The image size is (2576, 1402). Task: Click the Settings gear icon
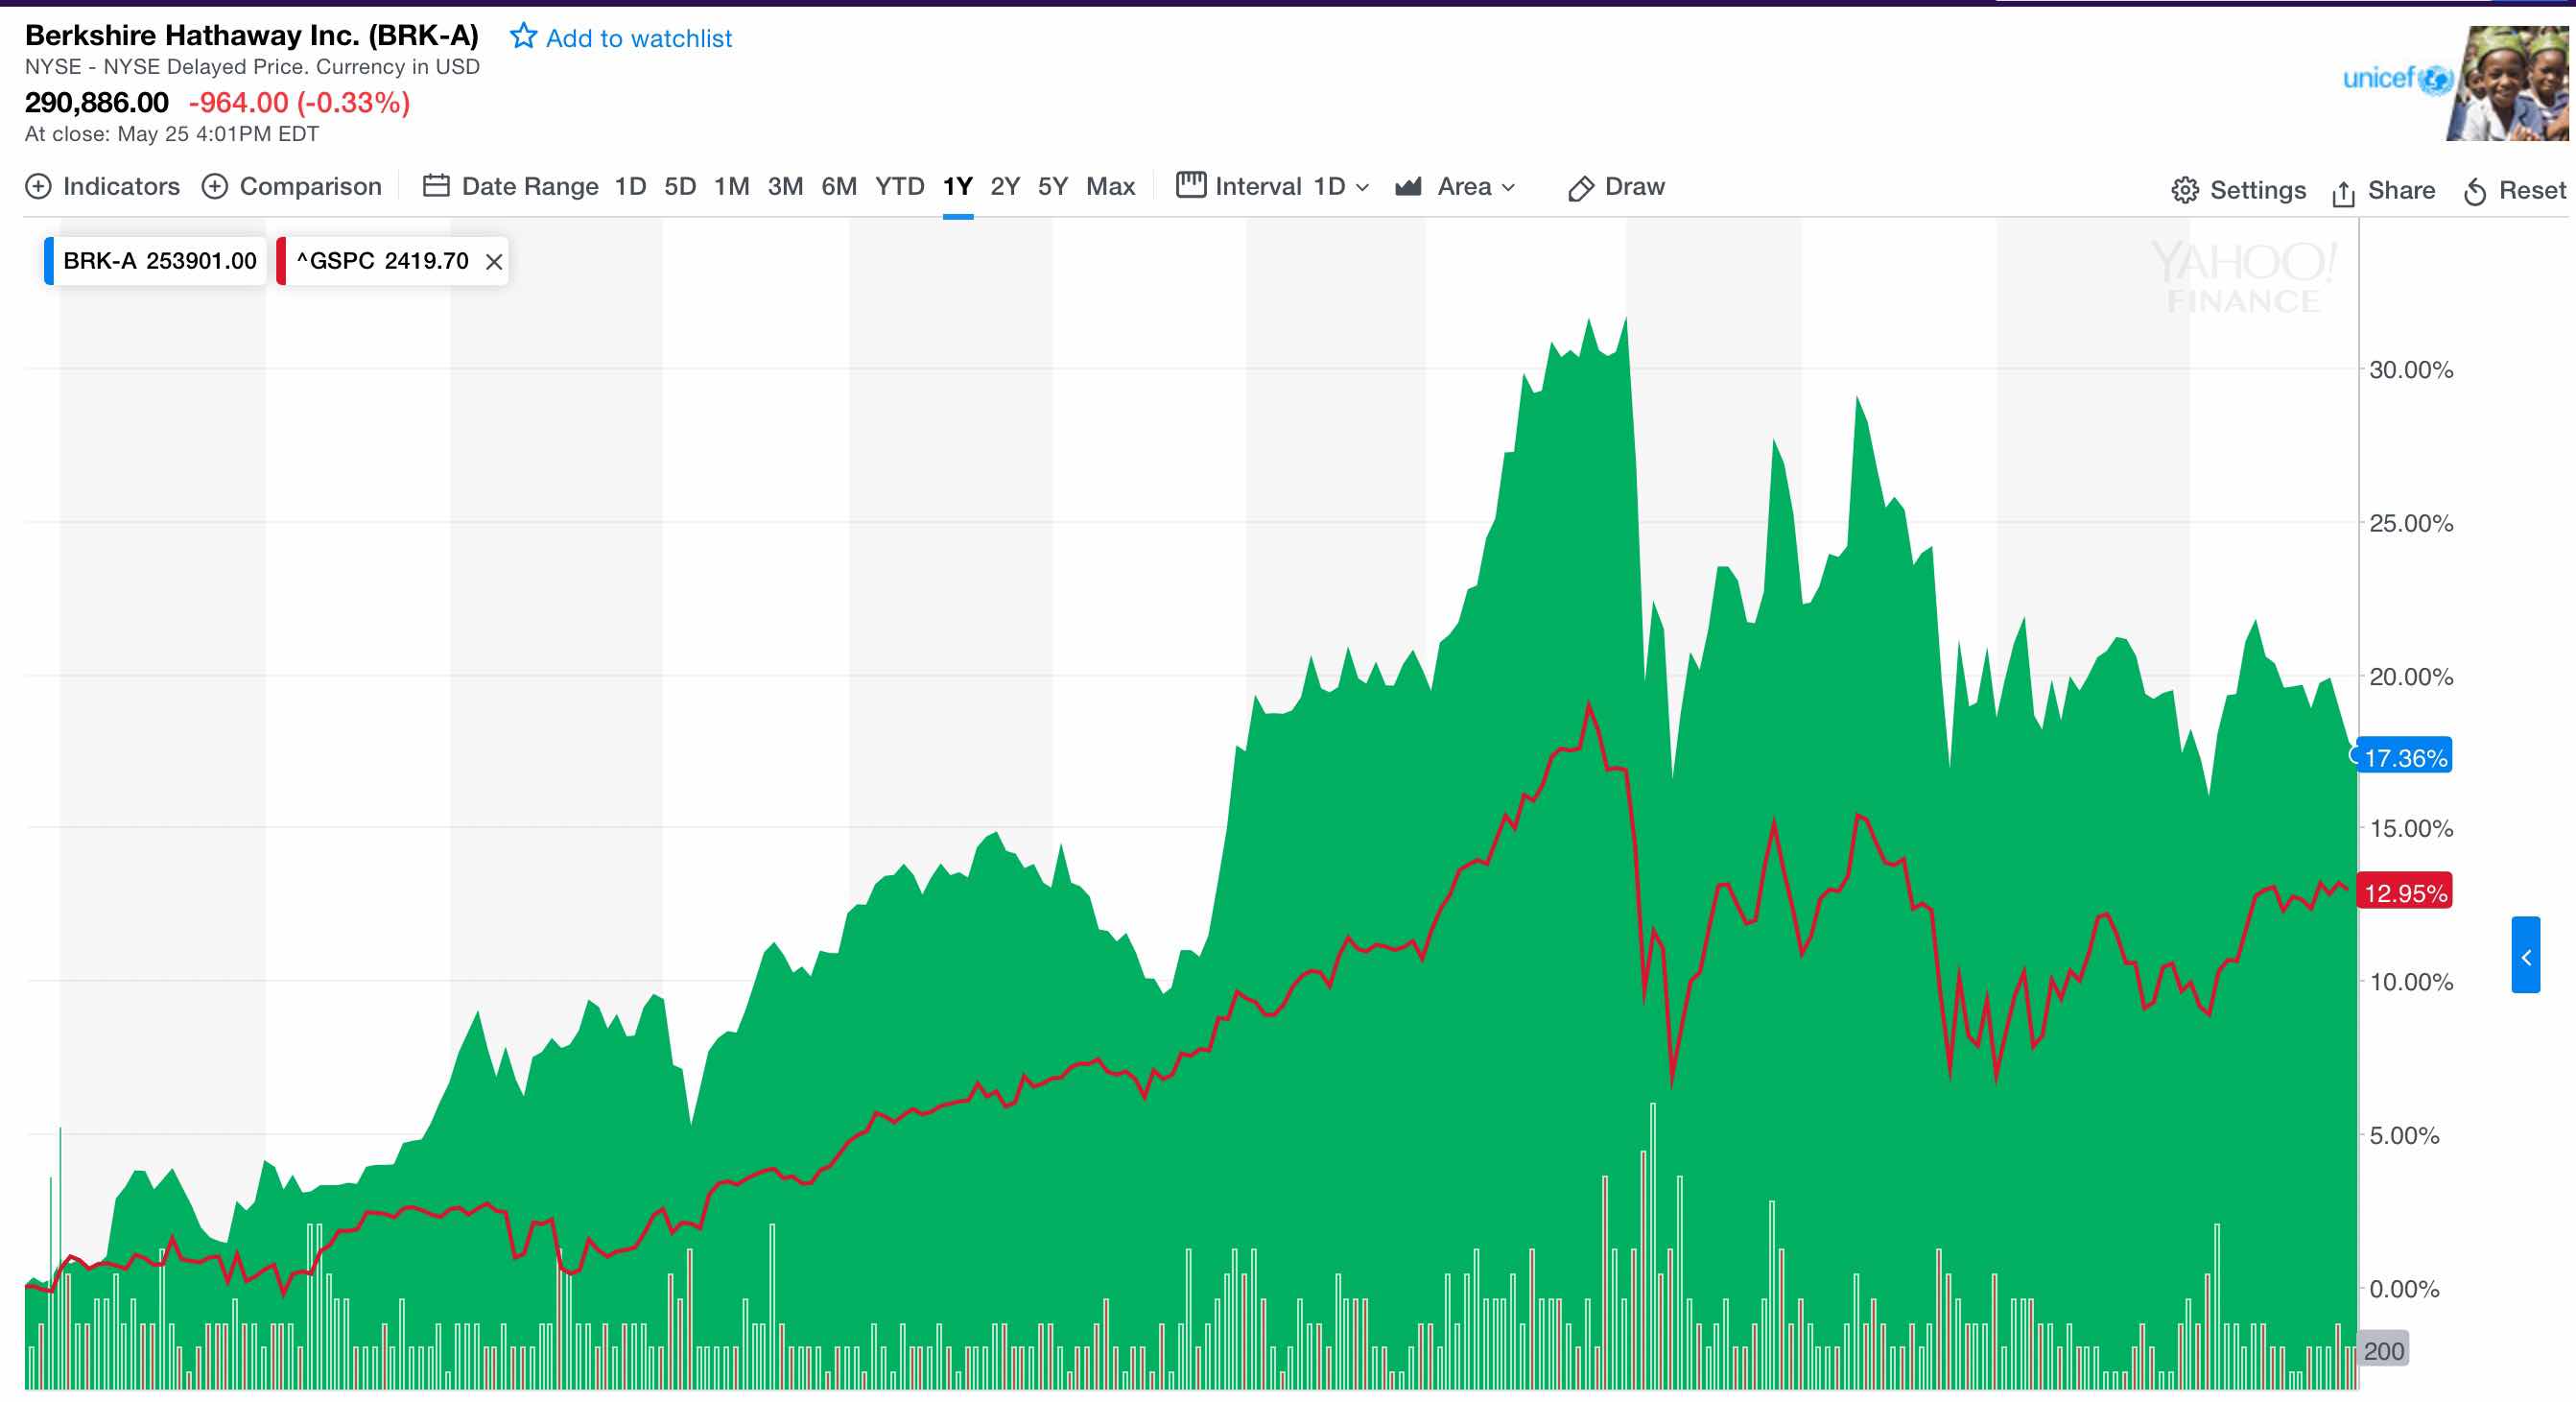pos(2185,190)
